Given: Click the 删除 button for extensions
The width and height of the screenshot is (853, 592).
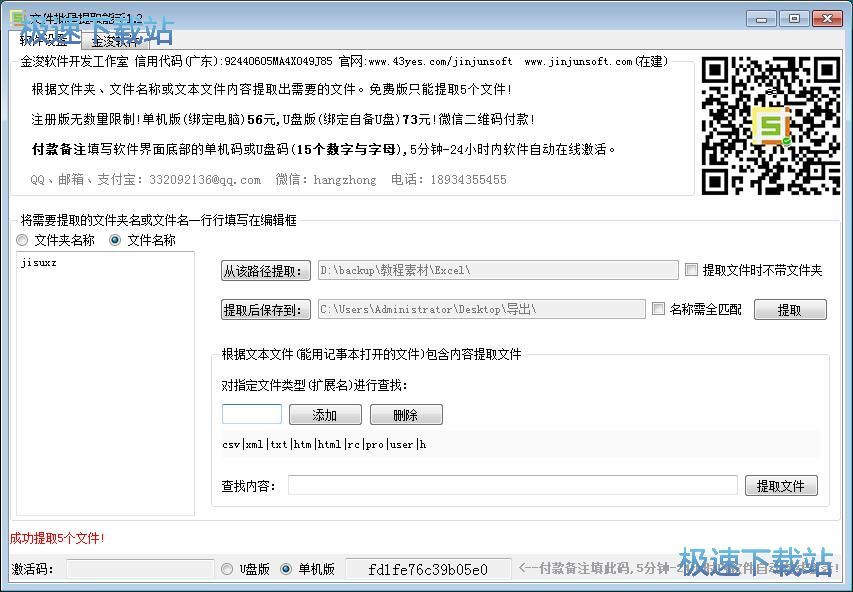Looking at the screenshot, I should tap(406, 415).
